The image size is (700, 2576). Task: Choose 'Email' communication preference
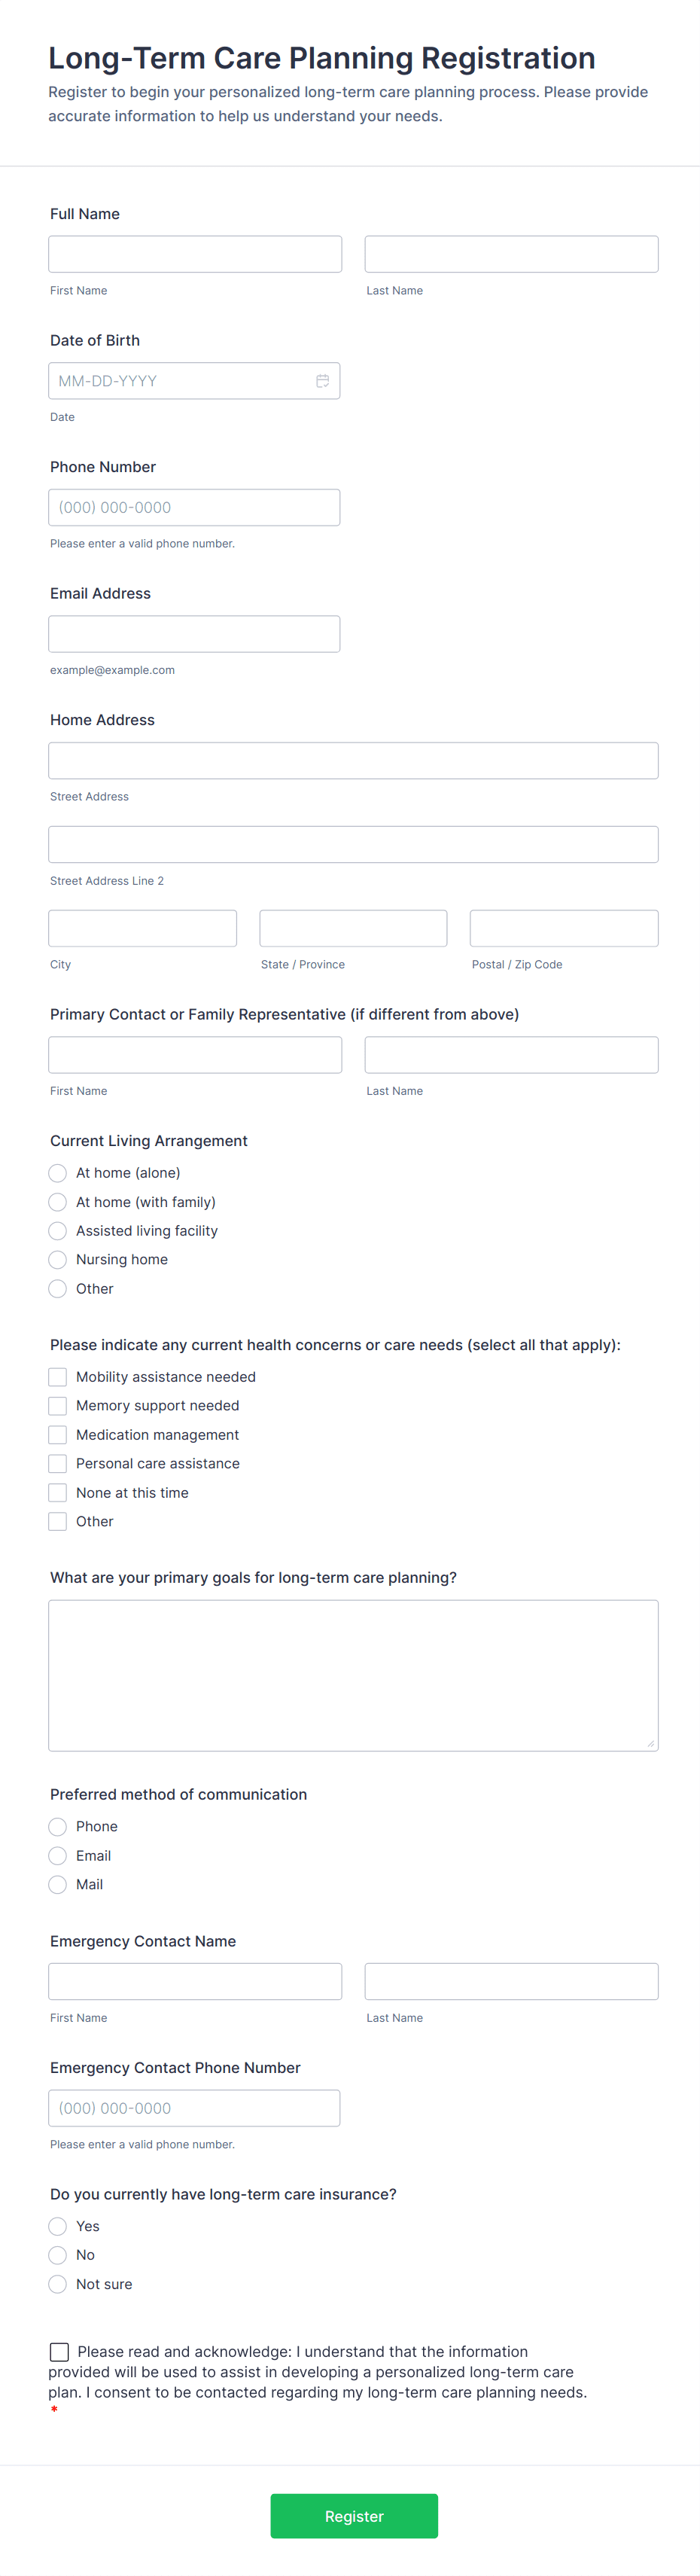pyautogui.click(x=57, y=1855)
